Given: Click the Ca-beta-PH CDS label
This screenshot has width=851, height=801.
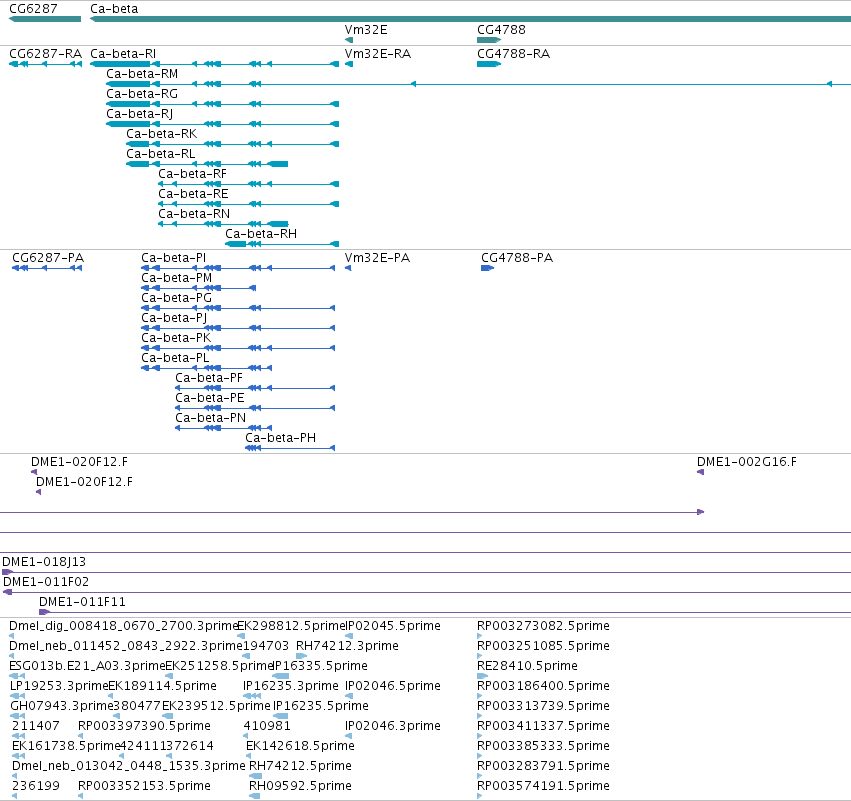Looking at the screenshot, I should [281, 437].
